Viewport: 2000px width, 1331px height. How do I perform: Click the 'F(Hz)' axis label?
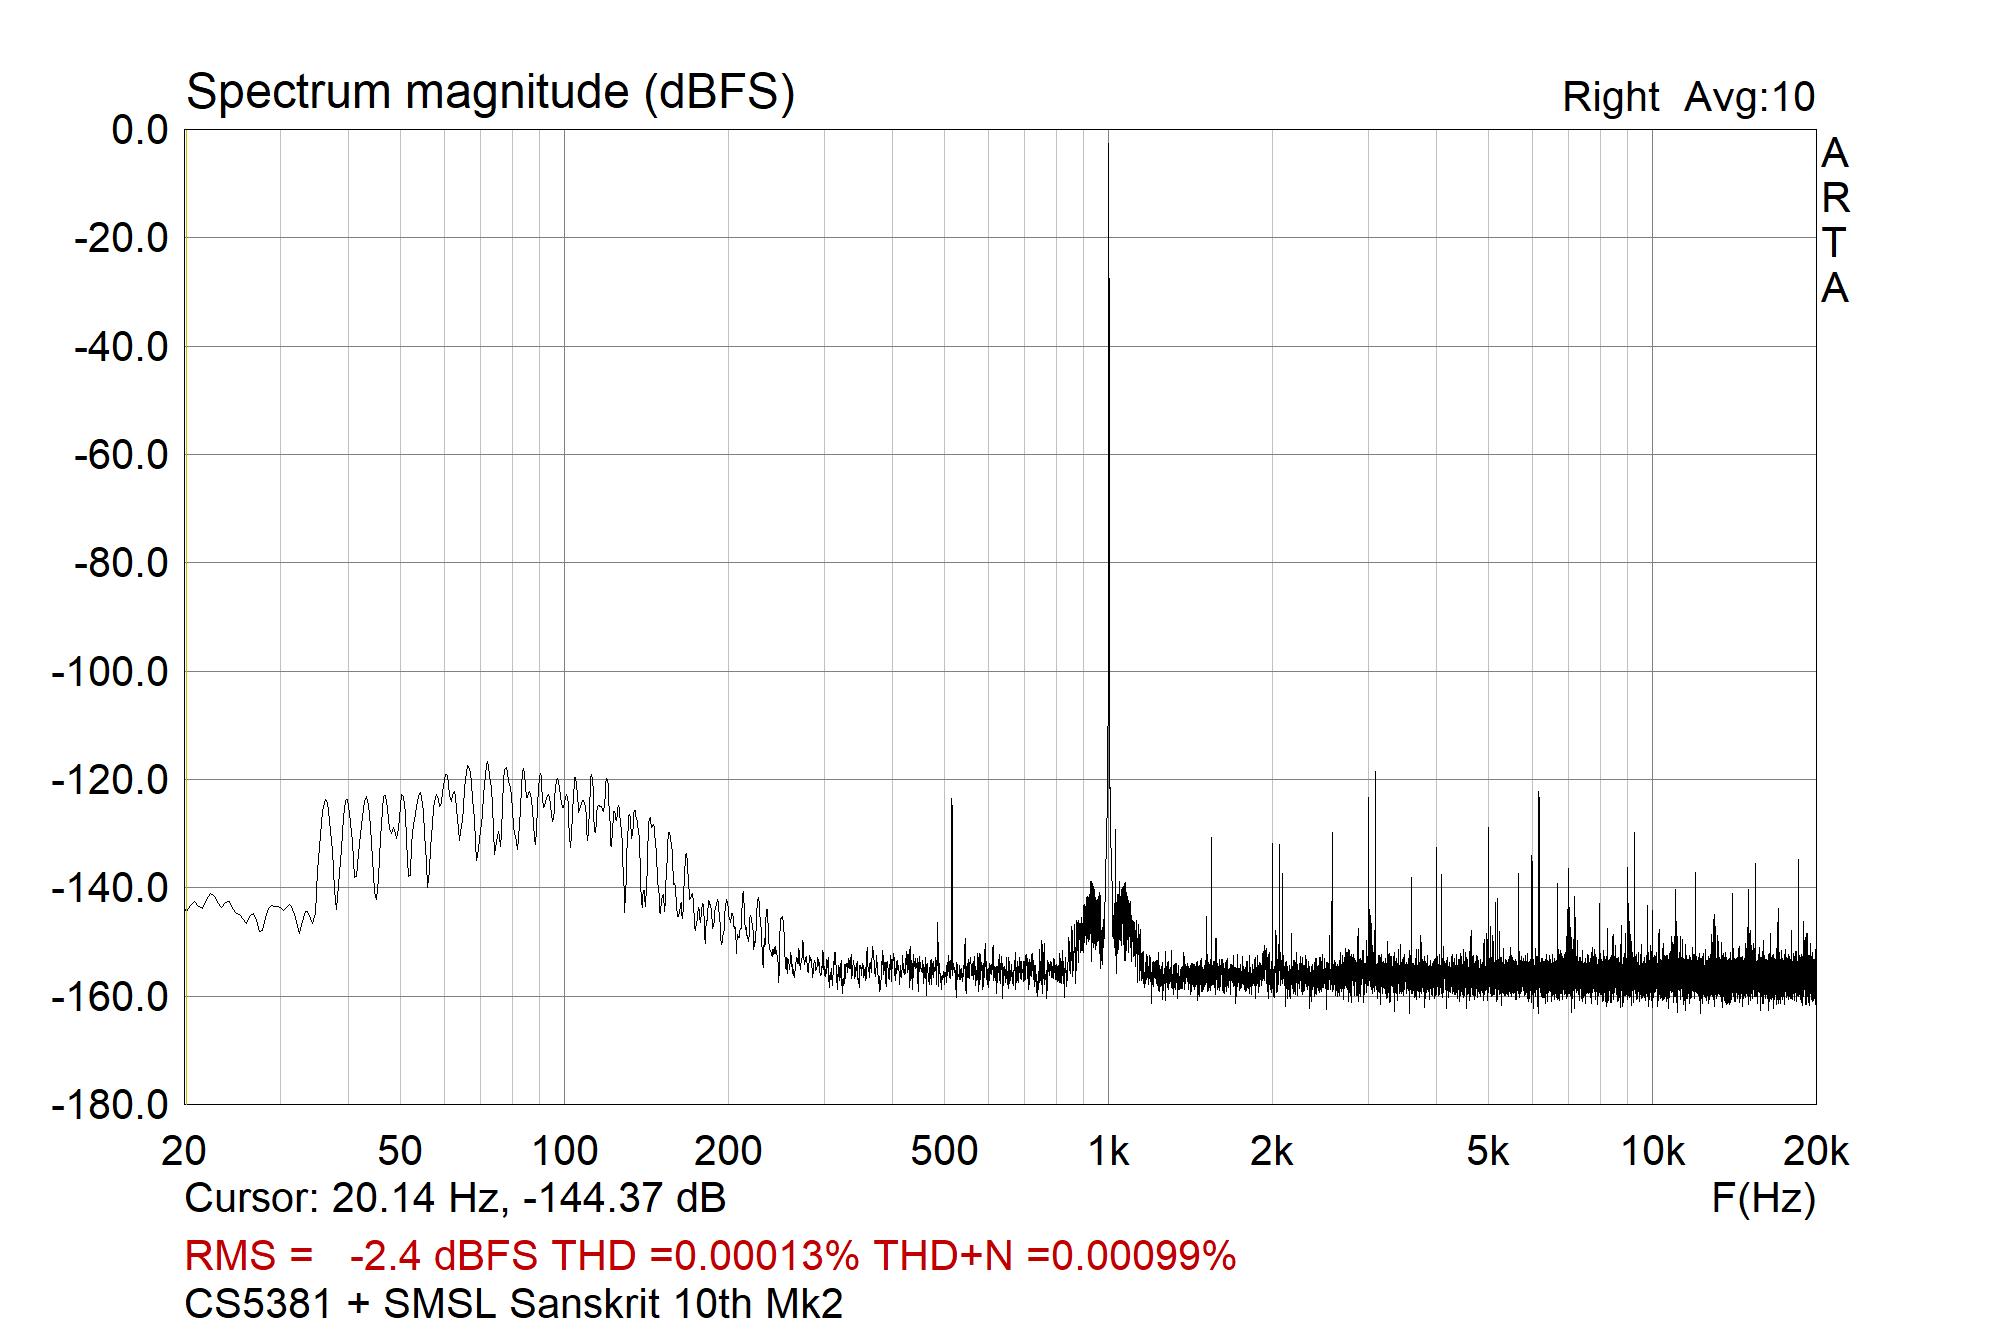click(1763, 1198)
